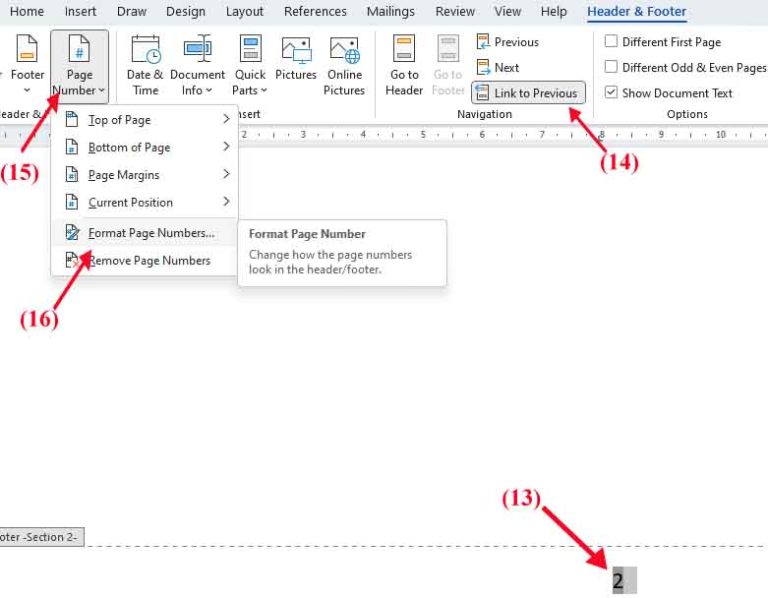
Task: Select Top of Page menu entry
Action: point(144,120)
